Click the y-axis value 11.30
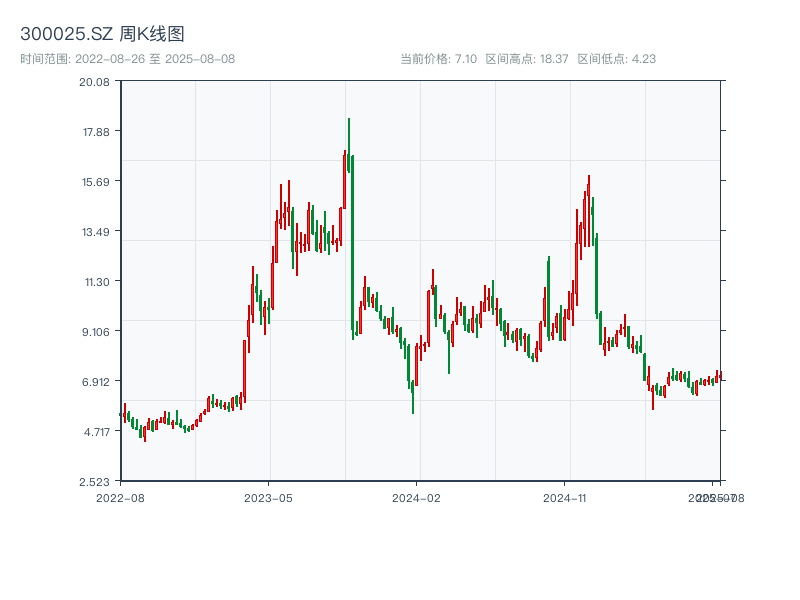This screenshot has height=600, width=800. [x=97, y=282]
